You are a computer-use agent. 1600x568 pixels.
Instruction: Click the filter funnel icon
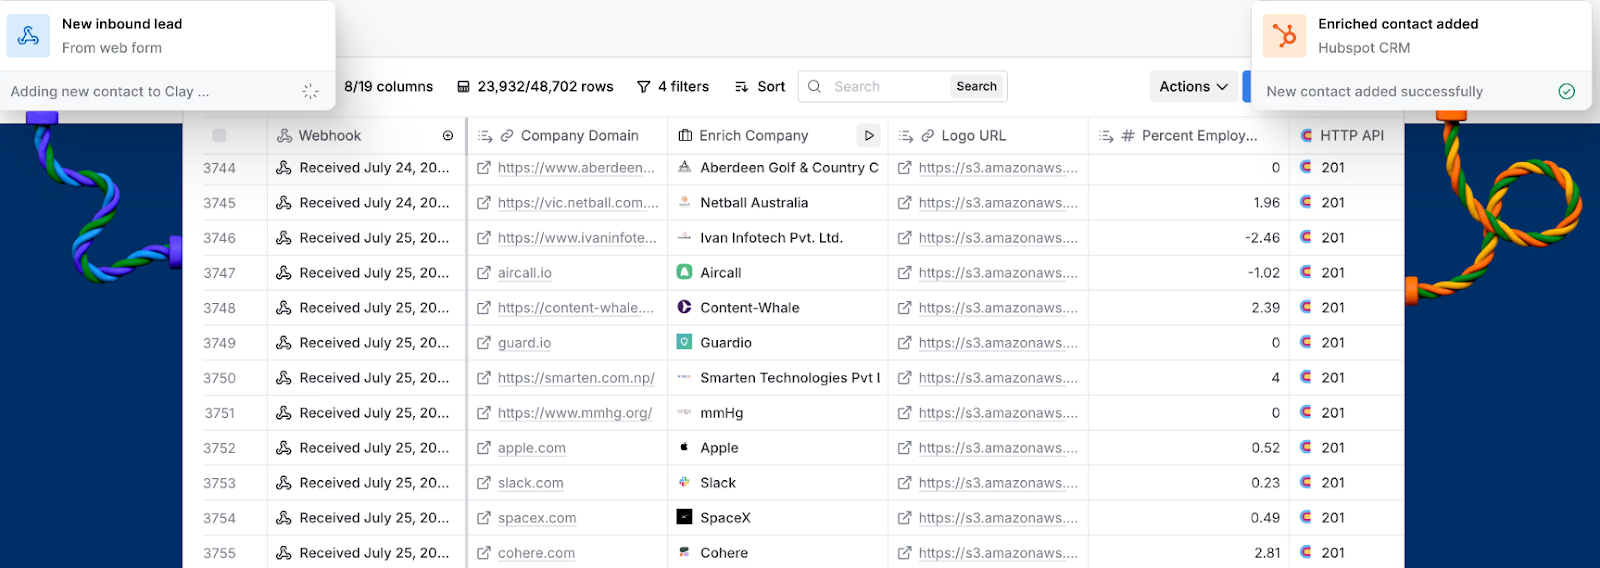click(644, 87)
